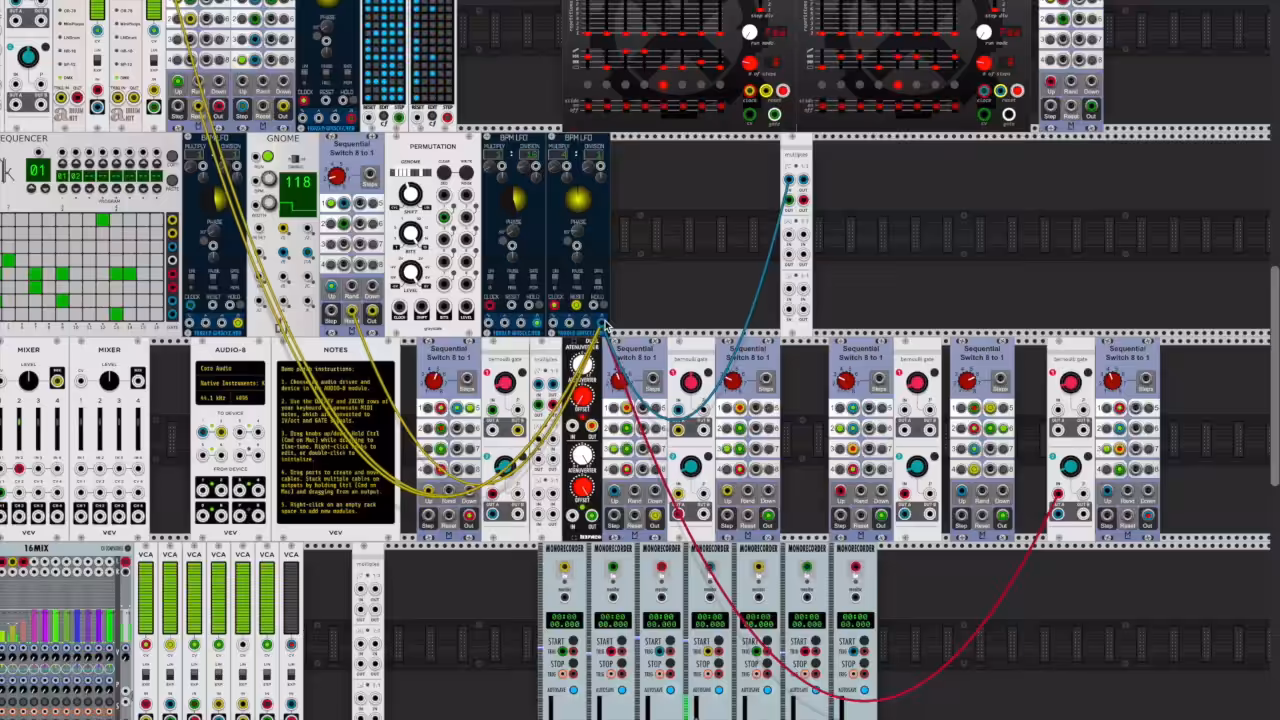The image size is (1280, 720).
Task: Click the time display on the first Monorecorder
Action: coord(564,620)
